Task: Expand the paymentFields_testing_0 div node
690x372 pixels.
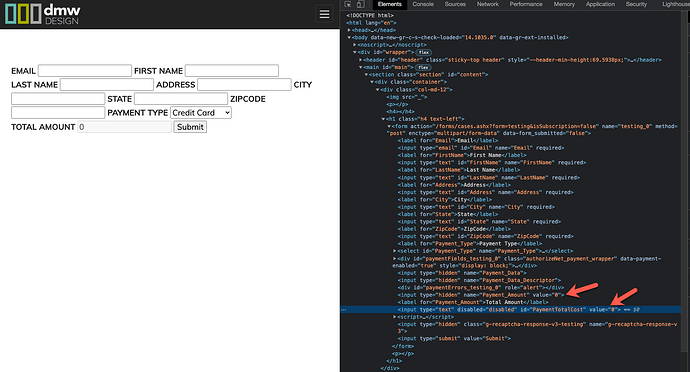Action: click(x=395, y=259)
